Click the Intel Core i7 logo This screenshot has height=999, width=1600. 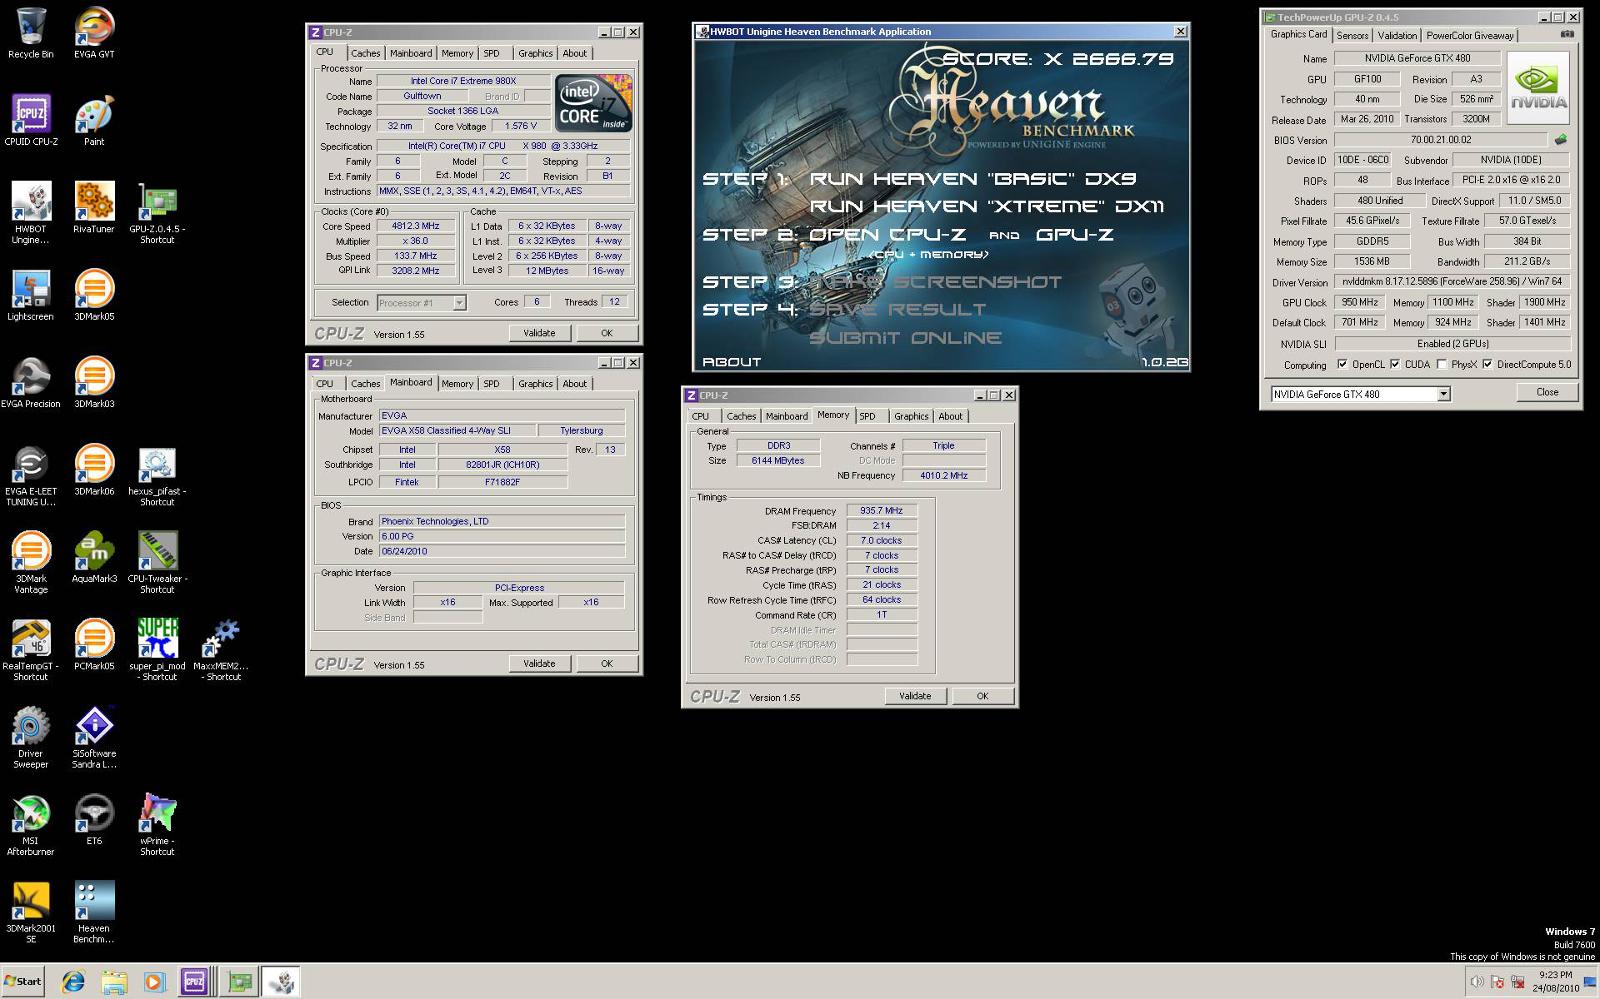point(592,103)
